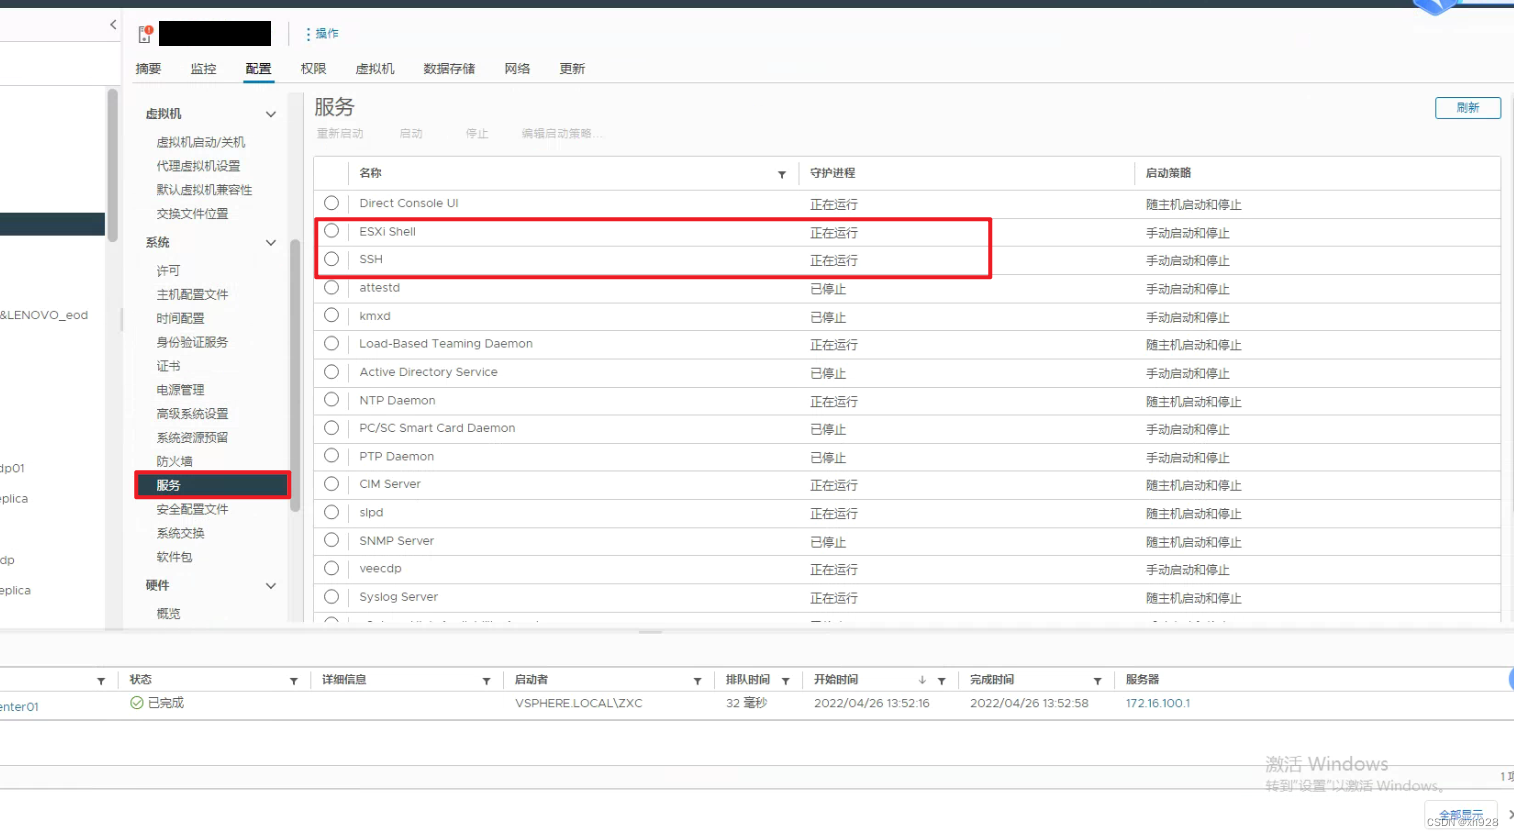This screenshot has width=1514, height=836.
Task: Select 服务 in the sidebar
Action: (x=213, y=486)
